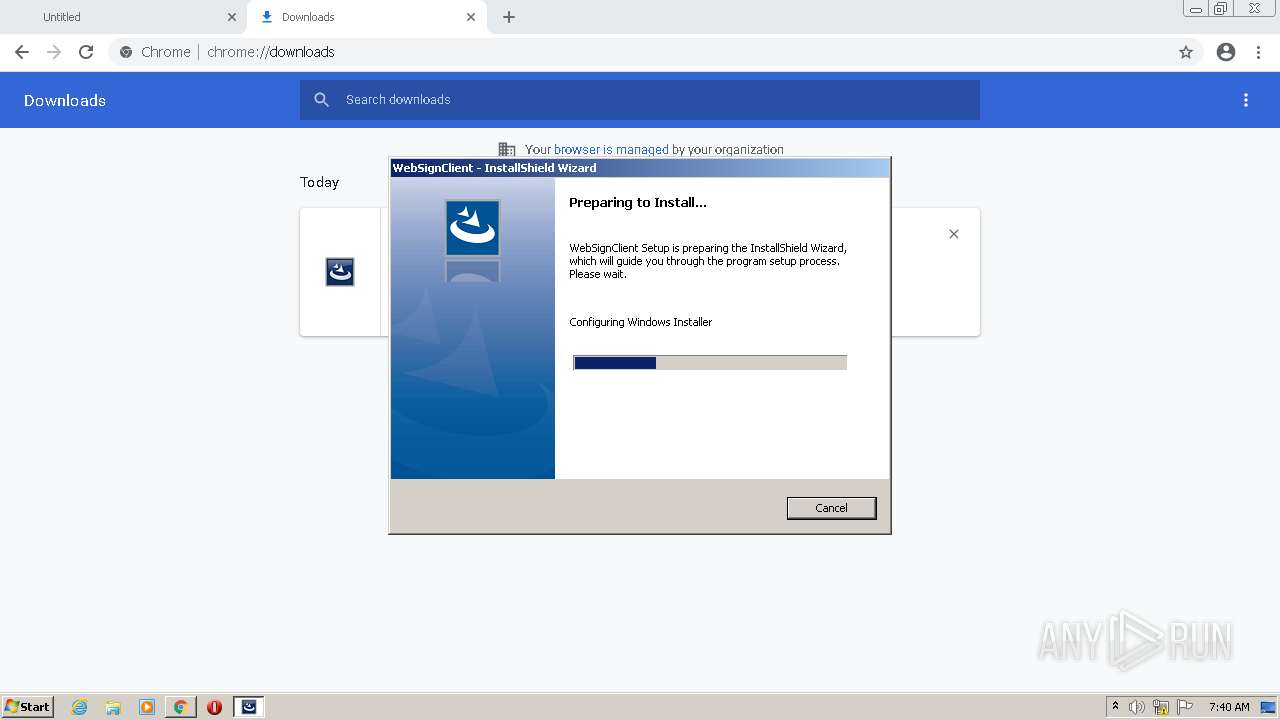
Task: Click the managed organization building icon
Action: (507, 150)
